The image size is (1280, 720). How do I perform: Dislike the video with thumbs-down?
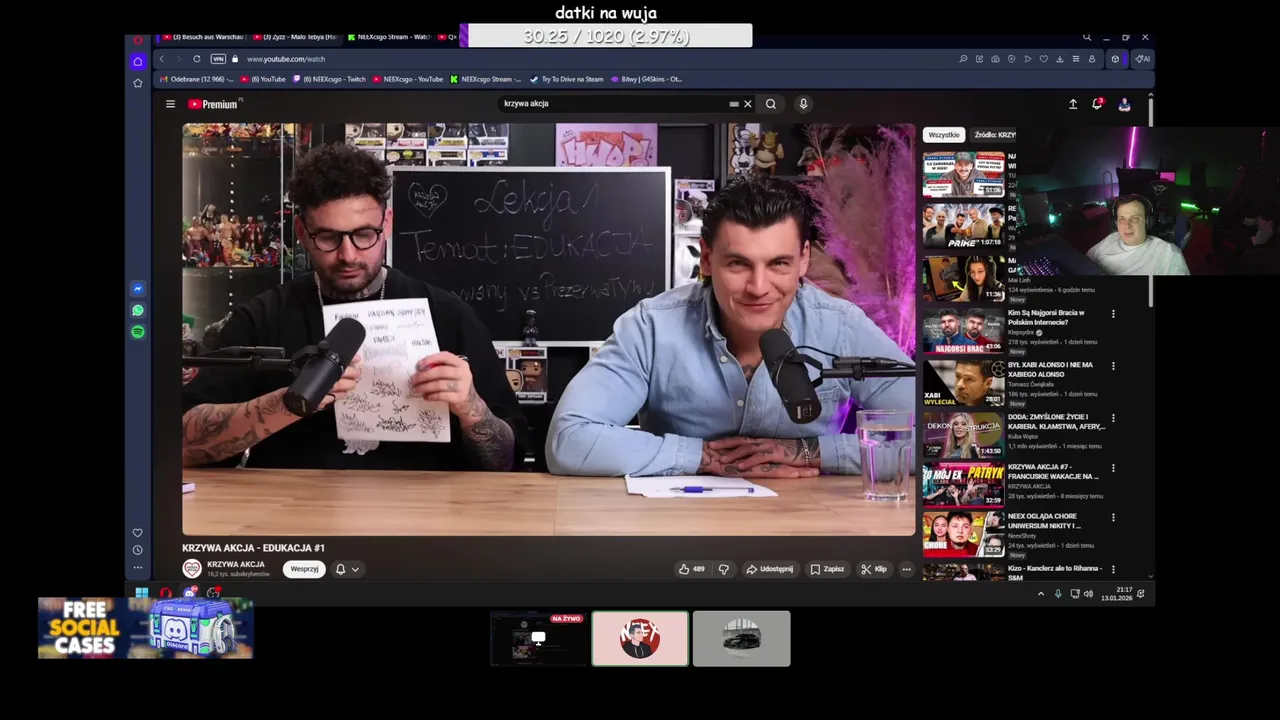tap(724, 569)
